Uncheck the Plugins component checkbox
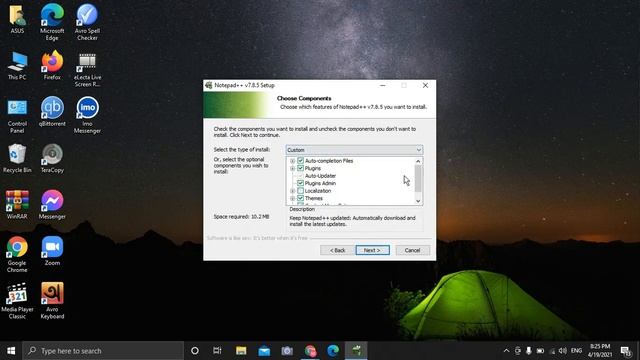This screenshot has height=360, width=640. [301, 168]
